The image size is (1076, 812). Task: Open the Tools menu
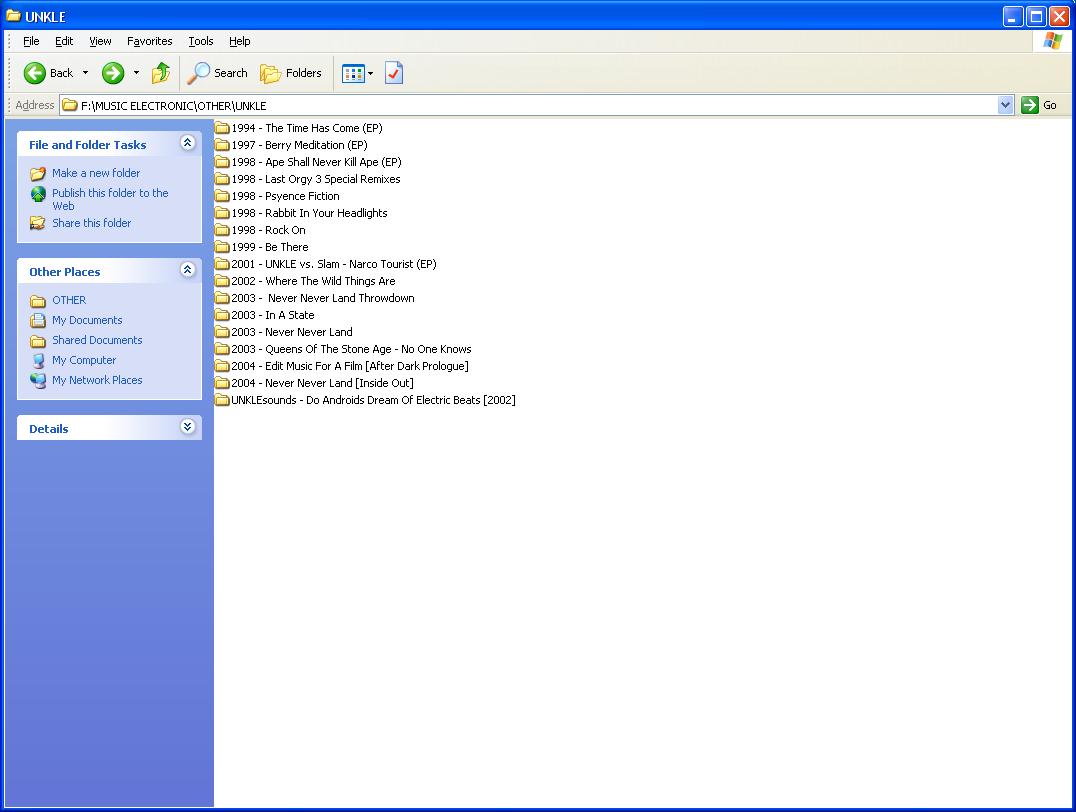200,41
